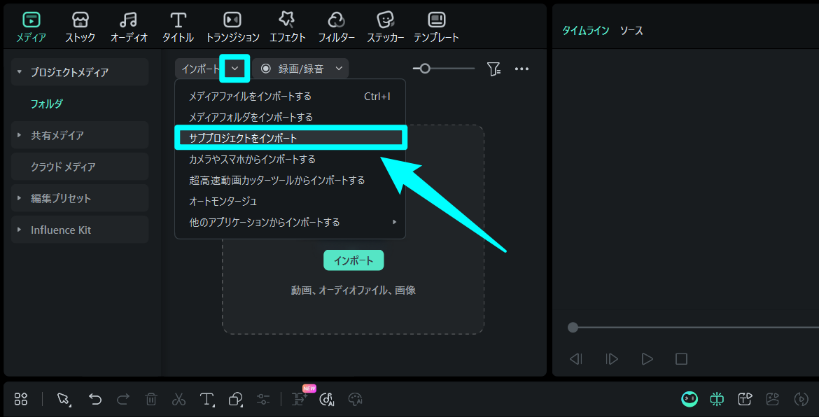Open the media filter icon

[493, 68]
